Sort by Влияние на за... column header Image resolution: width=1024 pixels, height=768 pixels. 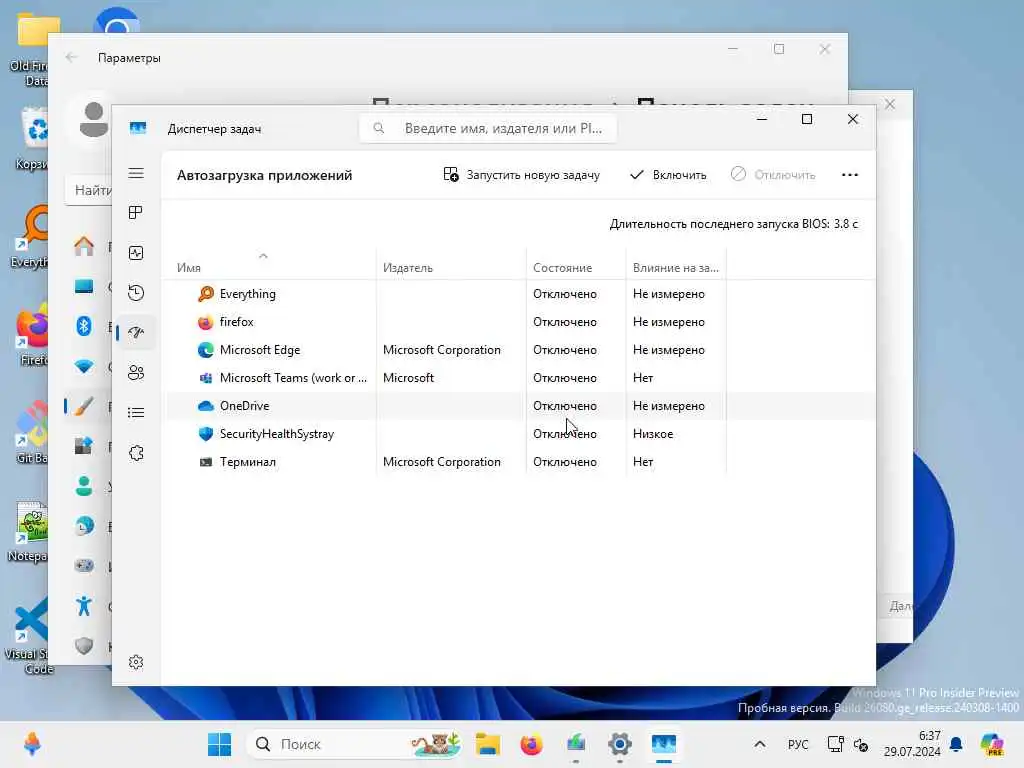click(676, 267)
